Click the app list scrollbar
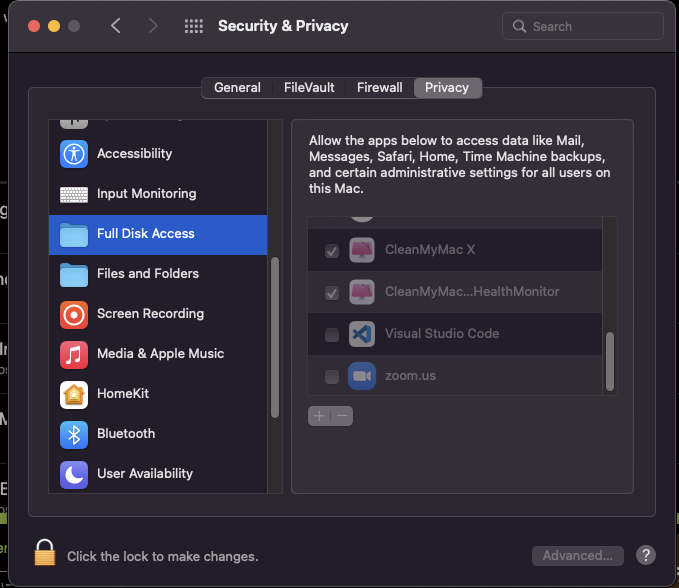Screen dimensions: 679x588 point(610,360)
